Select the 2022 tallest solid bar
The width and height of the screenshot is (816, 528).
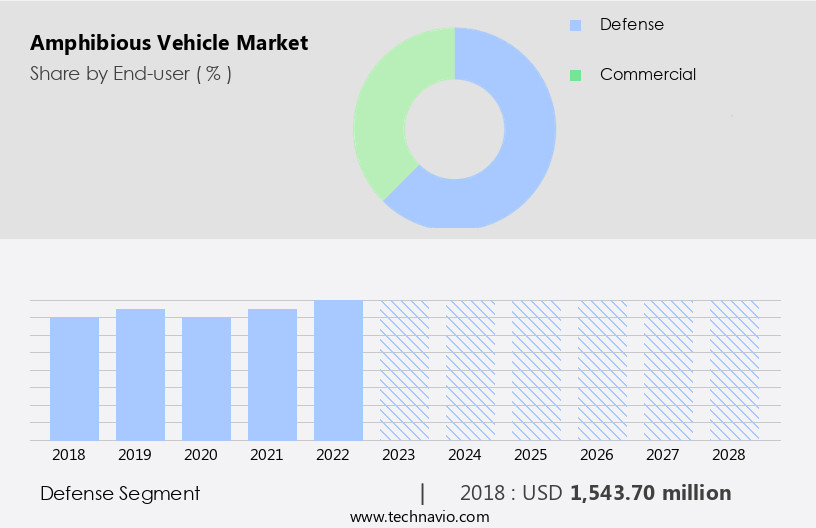click(338, 370)
